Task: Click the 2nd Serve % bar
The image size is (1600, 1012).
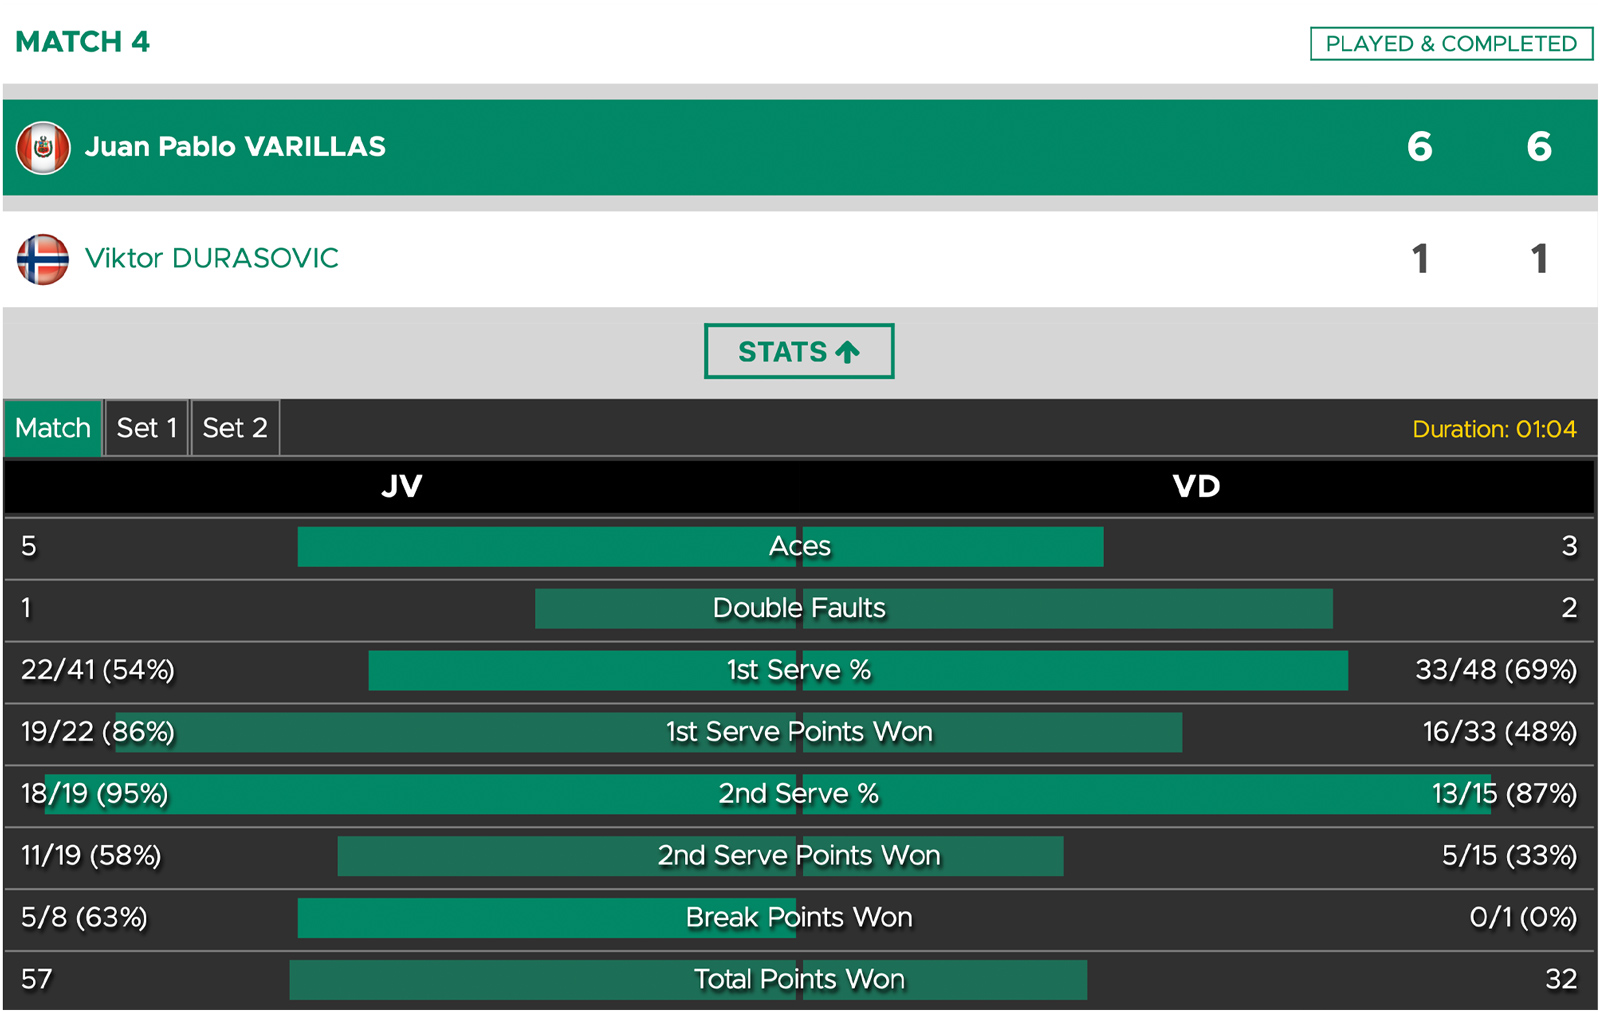Action: pyautogui.click(x=768, y=794)
